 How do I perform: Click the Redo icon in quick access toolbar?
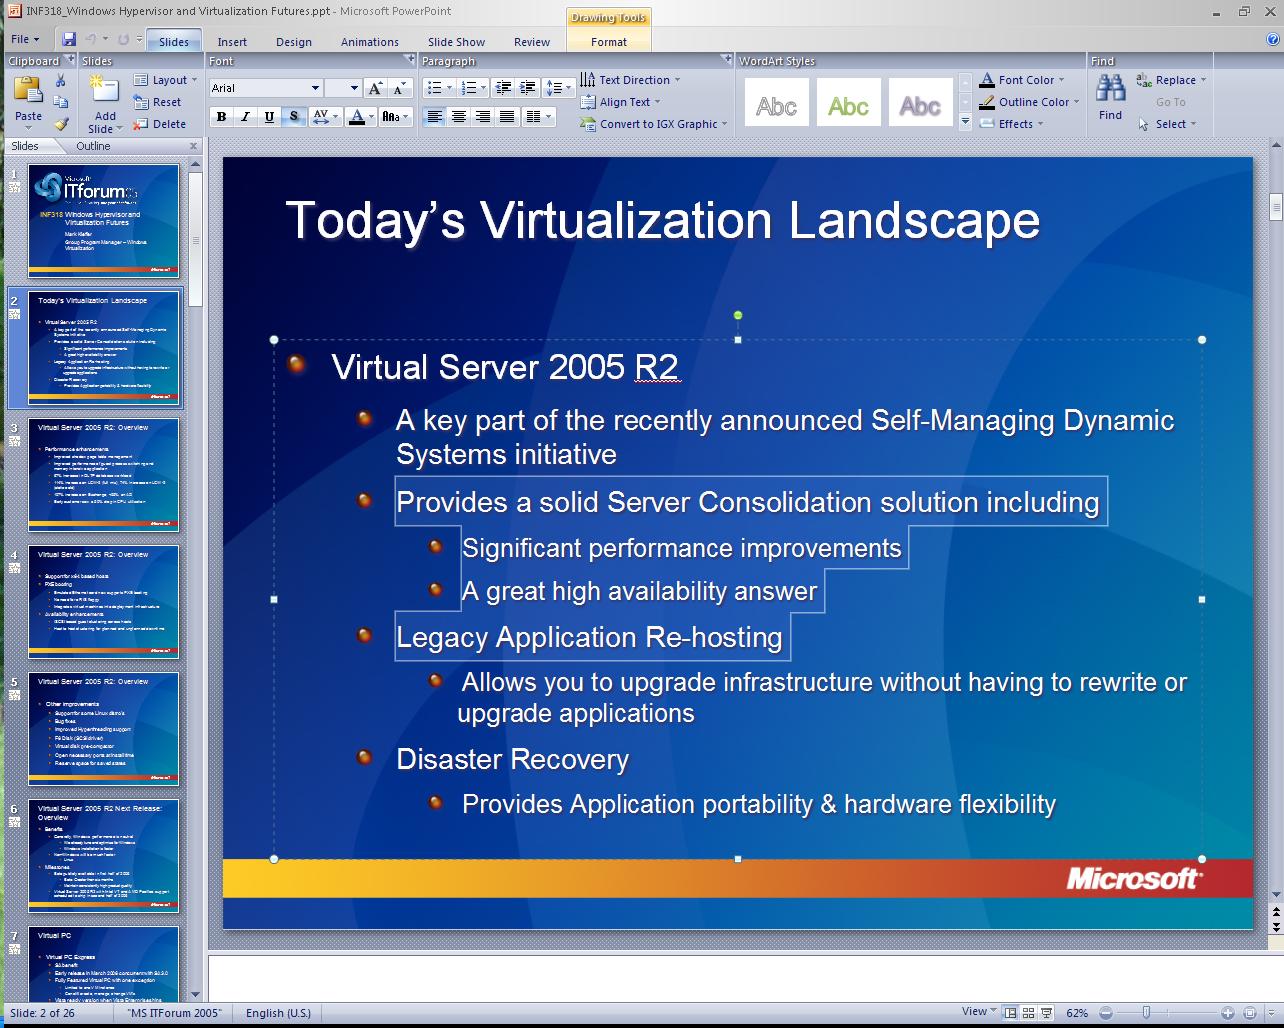click(124, 39)
